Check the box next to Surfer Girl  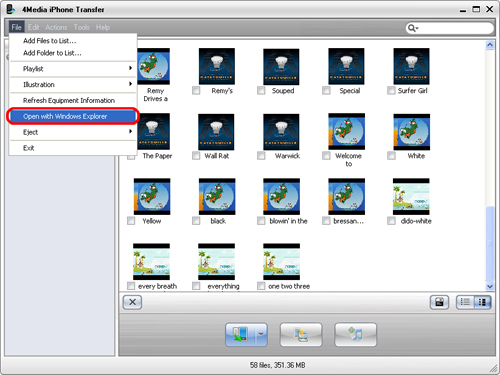[x=391, y=91]
